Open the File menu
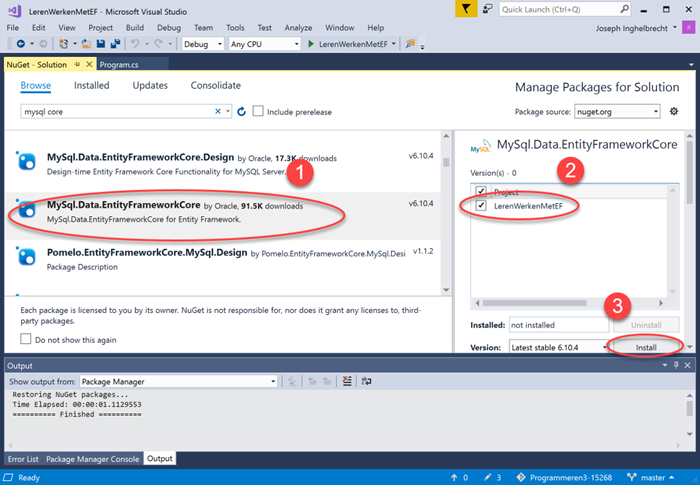Image resolution: width=700 pixels, height=485 pixels. [x=12, y=28]
